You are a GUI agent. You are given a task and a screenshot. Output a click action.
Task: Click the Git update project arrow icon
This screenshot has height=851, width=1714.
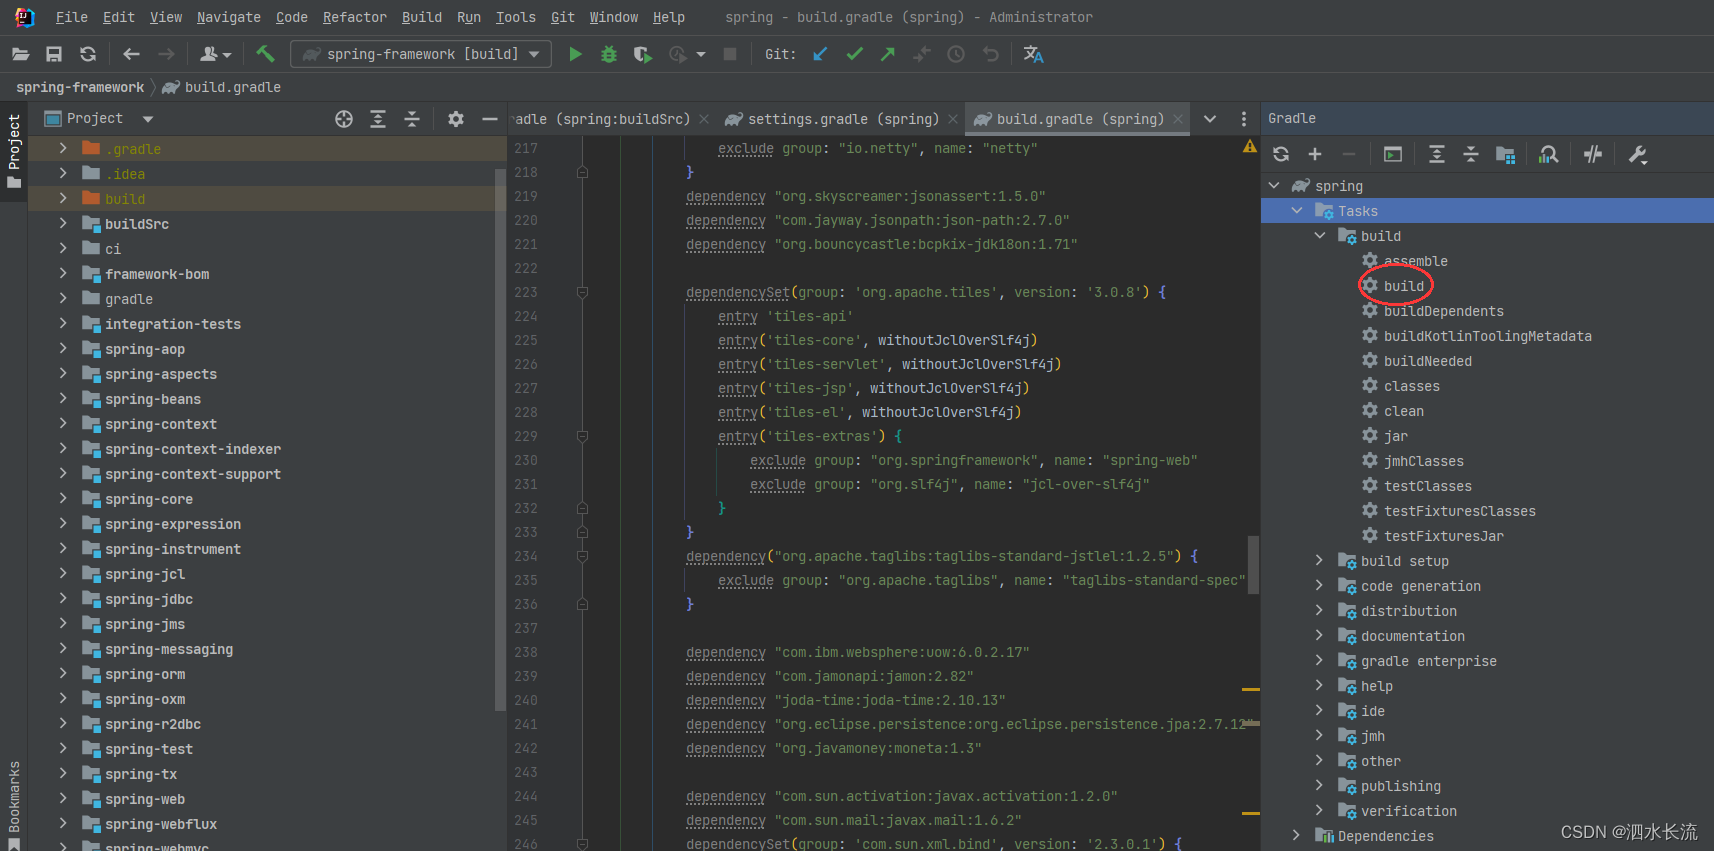[820, 54]
